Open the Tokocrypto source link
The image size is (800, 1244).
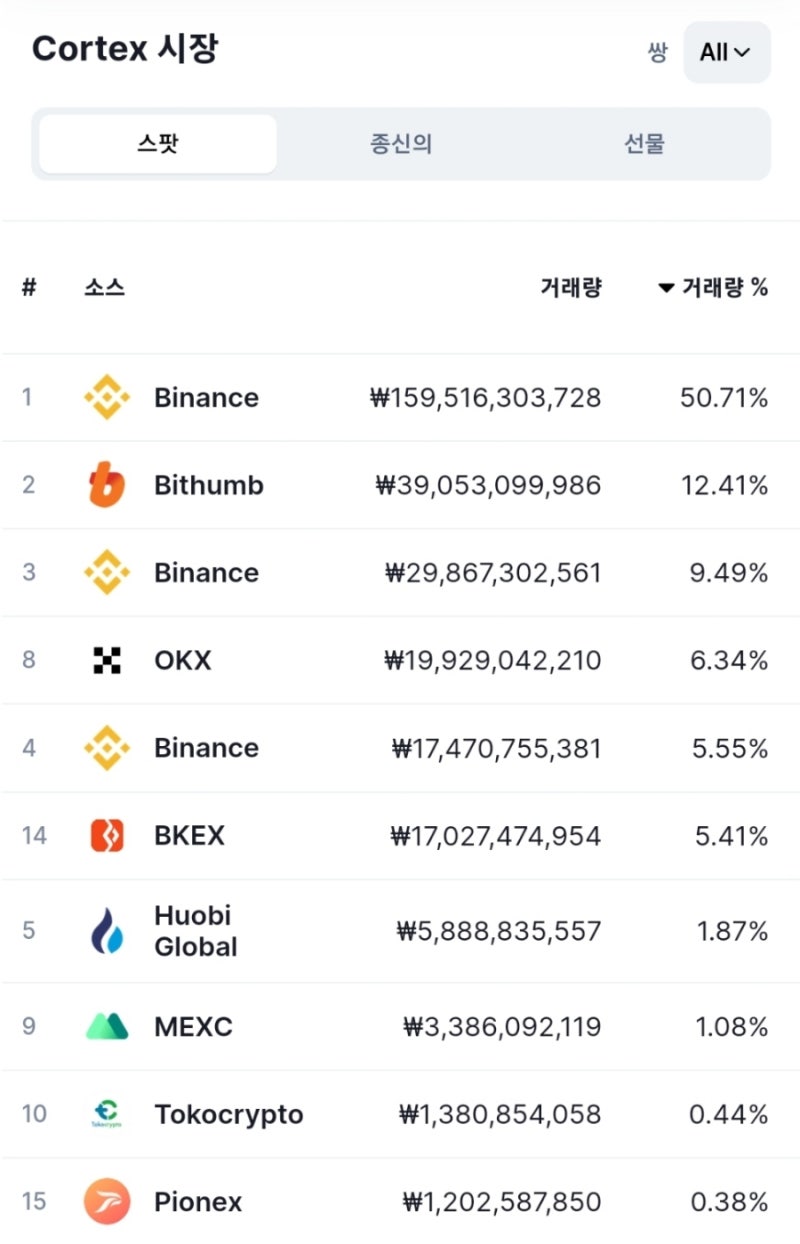(229, 1114)
